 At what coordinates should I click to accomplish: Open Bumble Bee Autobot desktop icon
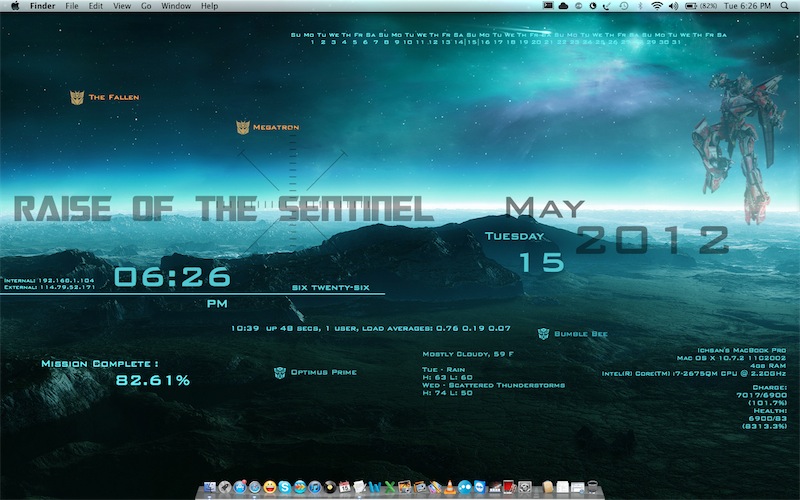click(x=572, y=334)
